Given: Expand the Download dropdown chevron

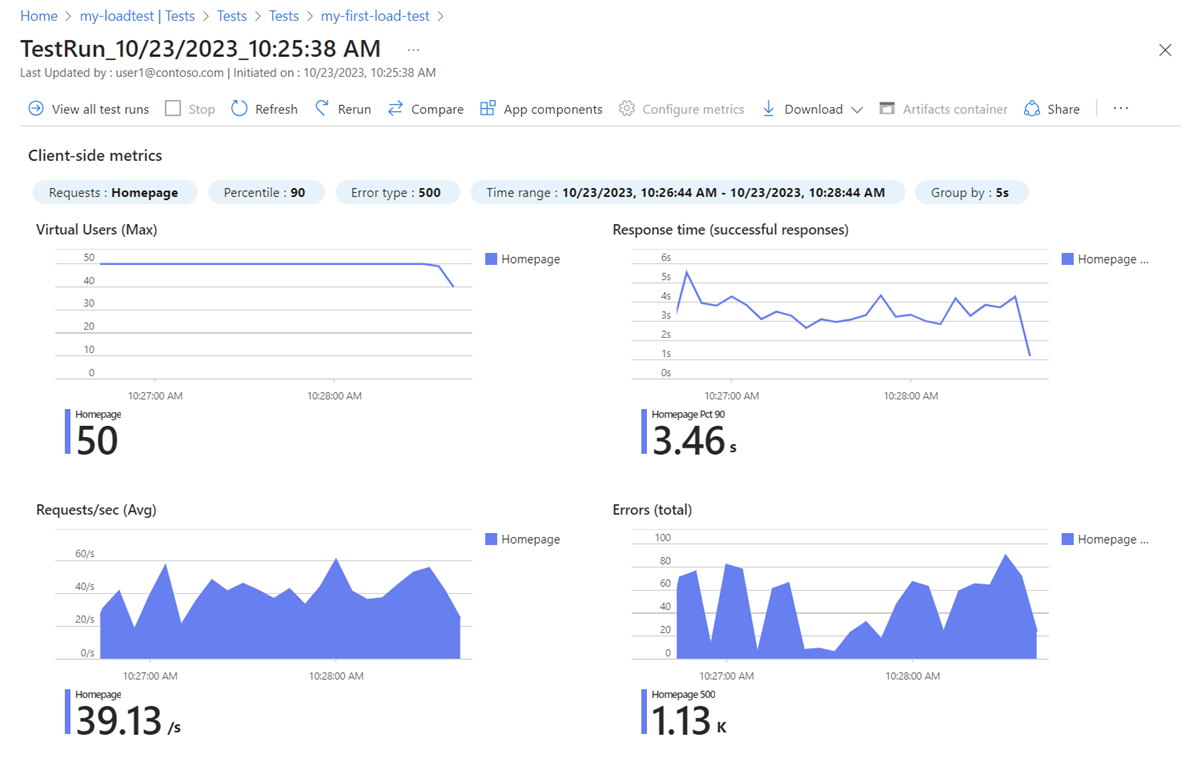Looking at the screenshot, I should pos(857,110).
